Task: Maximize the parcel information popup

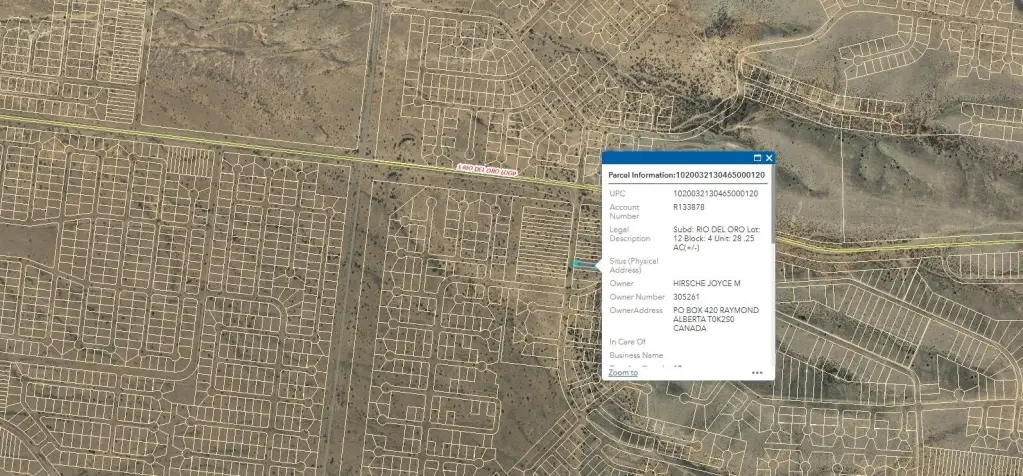Action: [x=757, y=158]
